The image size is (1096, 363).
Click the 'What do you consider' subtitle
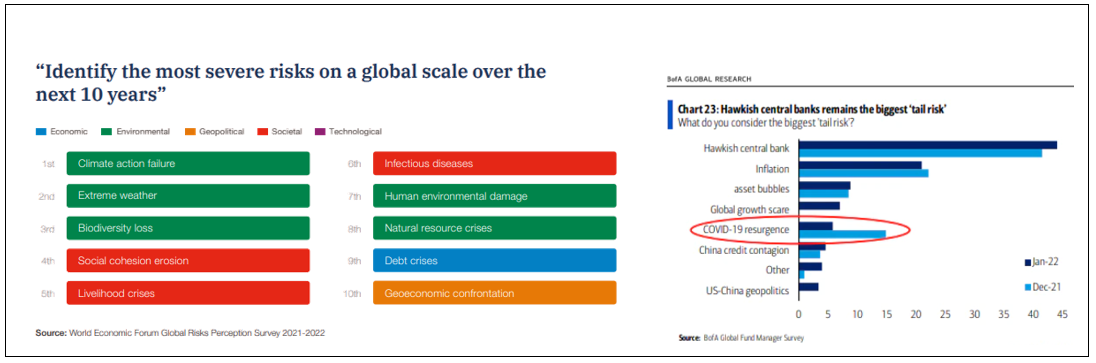766,123
